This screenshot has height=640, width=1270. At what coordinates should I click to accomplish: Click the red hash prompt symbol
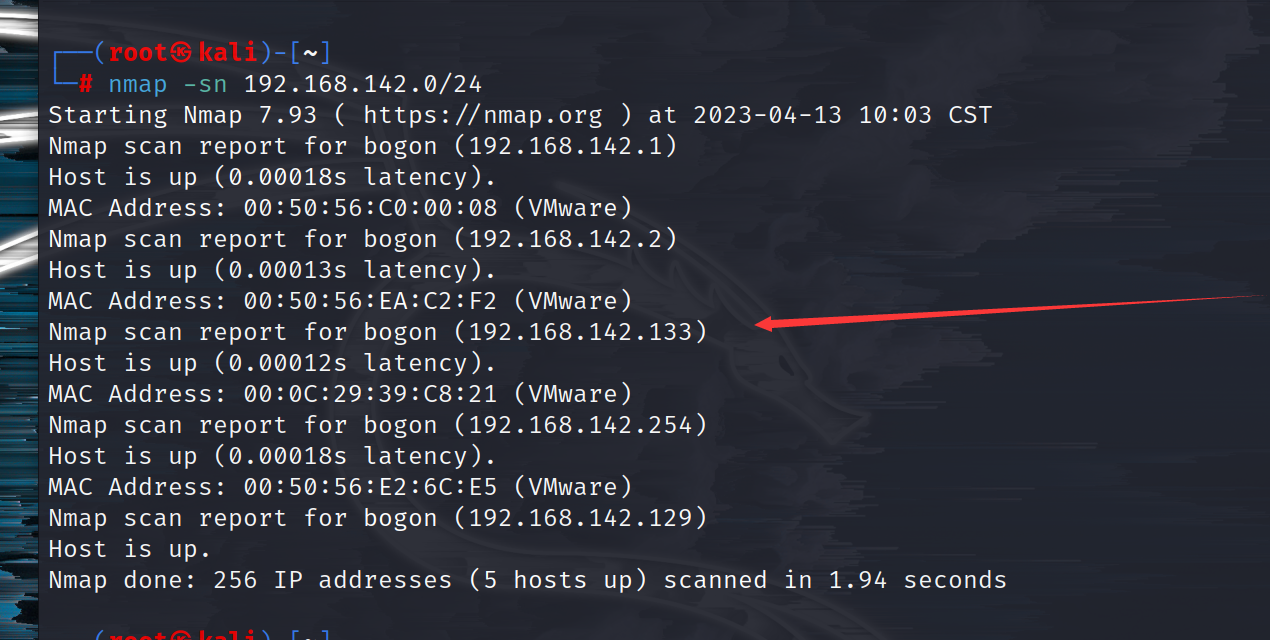click(86, 84)
